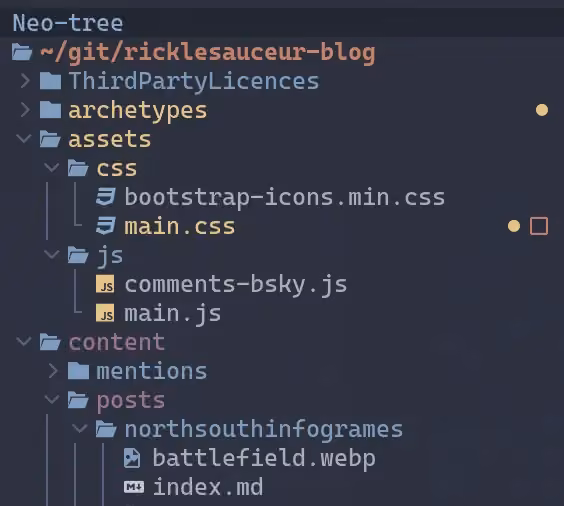Collapse the assets folder chevron

24,138
